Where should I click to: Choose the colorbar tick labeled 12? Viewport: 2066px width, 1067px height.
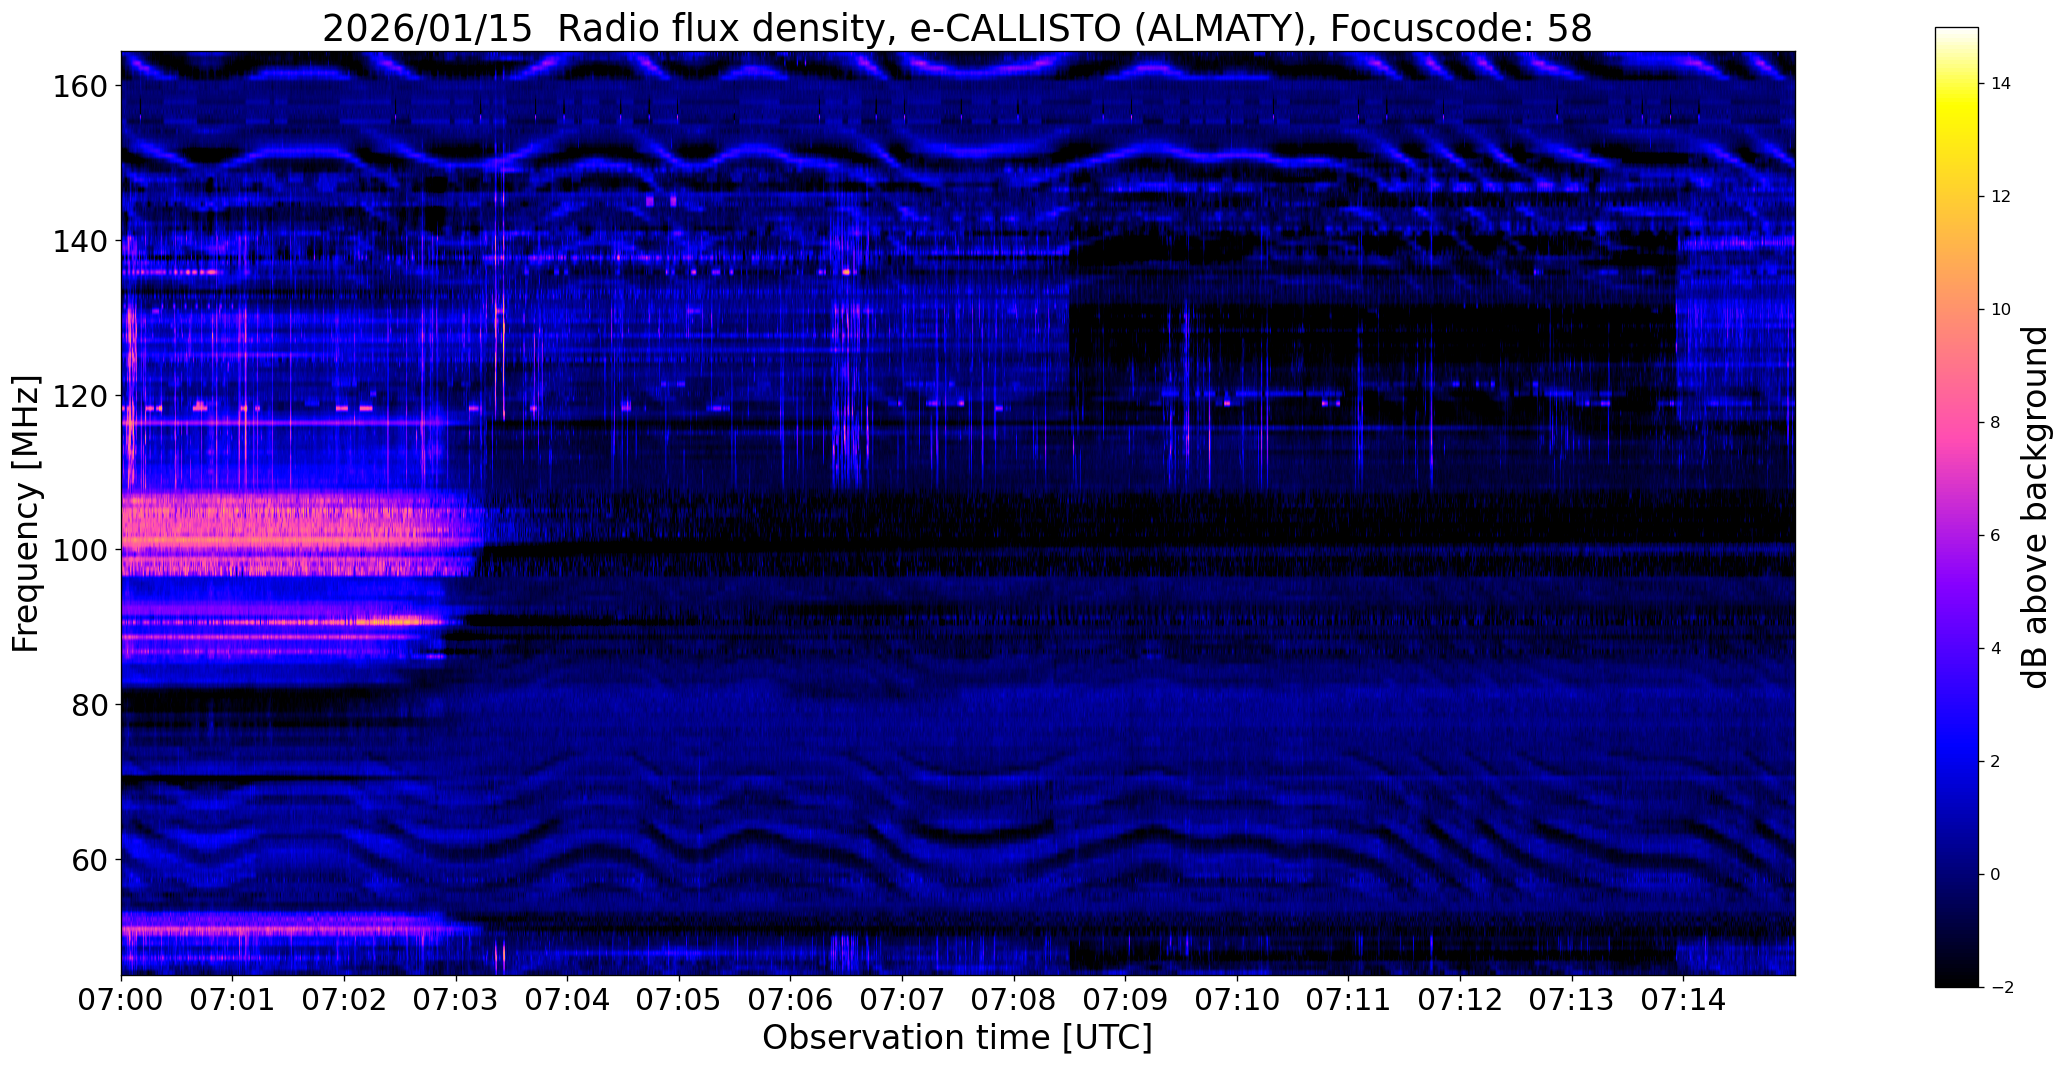(2000, 197)
